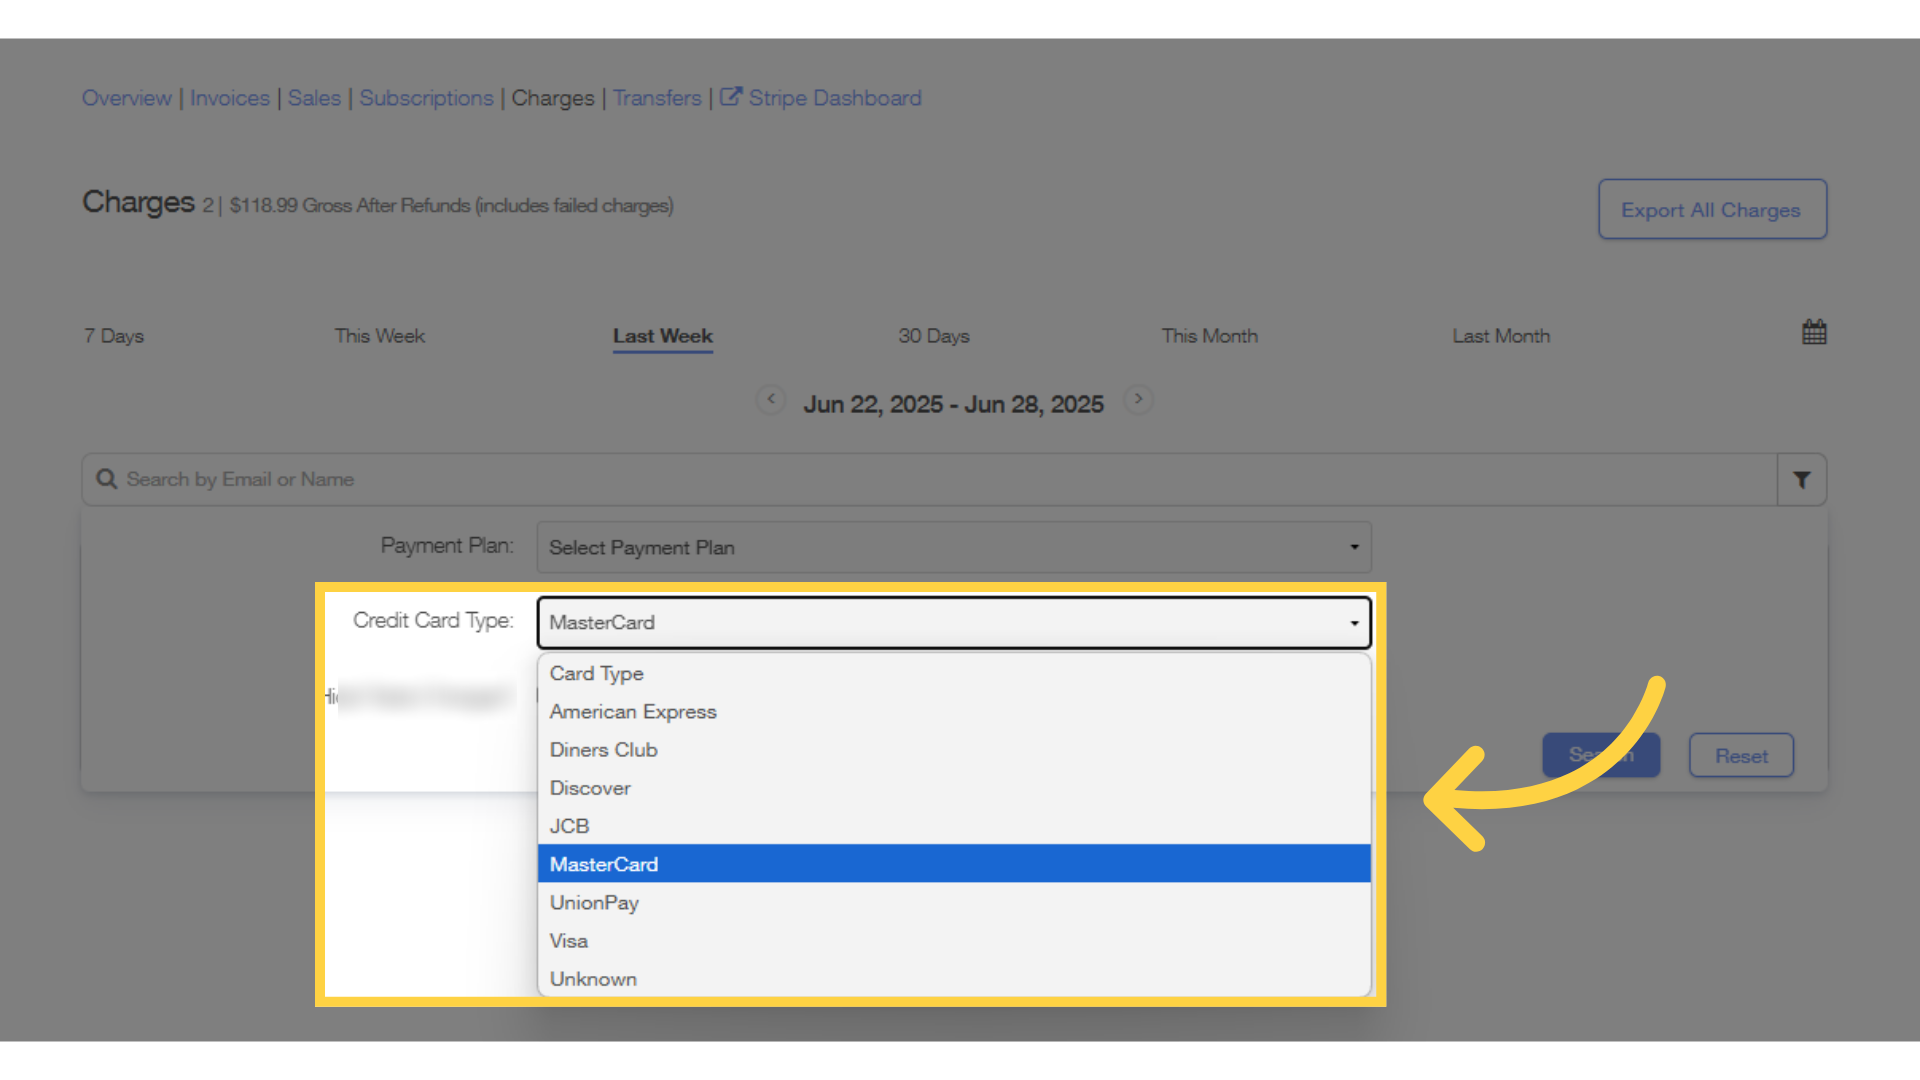This screenshot has height=1080, width=1920.
Task: Switch to This Month range tab
Action: [x=1210, y=336]
